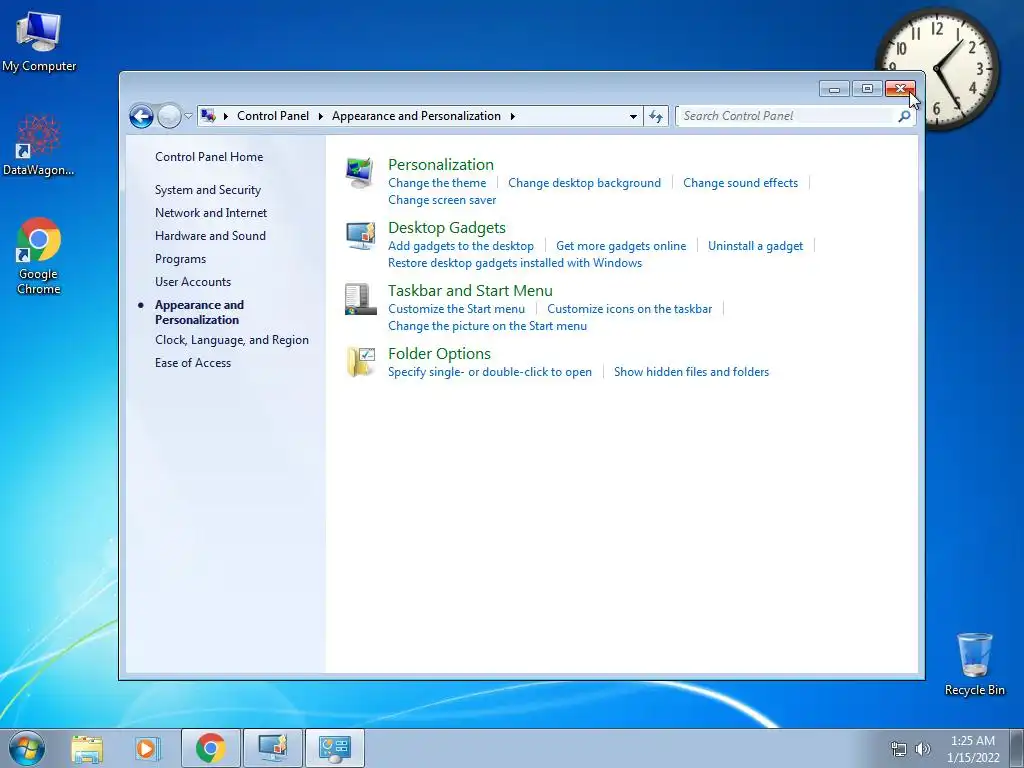The width and height of the screenshot is (1024, 768).
Task: Minimize the Control Panel window
Action: tap(834, 89)
